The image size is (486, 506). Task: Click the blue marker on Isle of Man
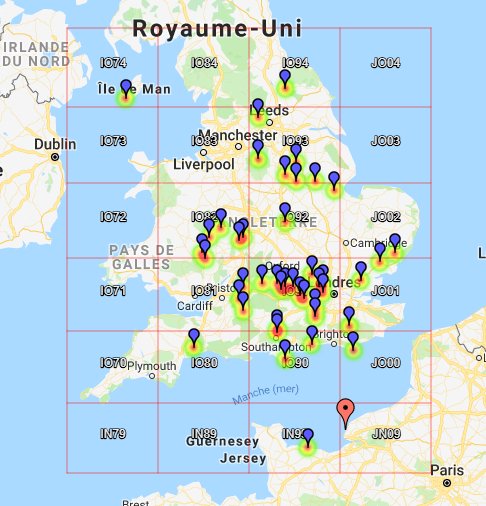click(126, 89)
